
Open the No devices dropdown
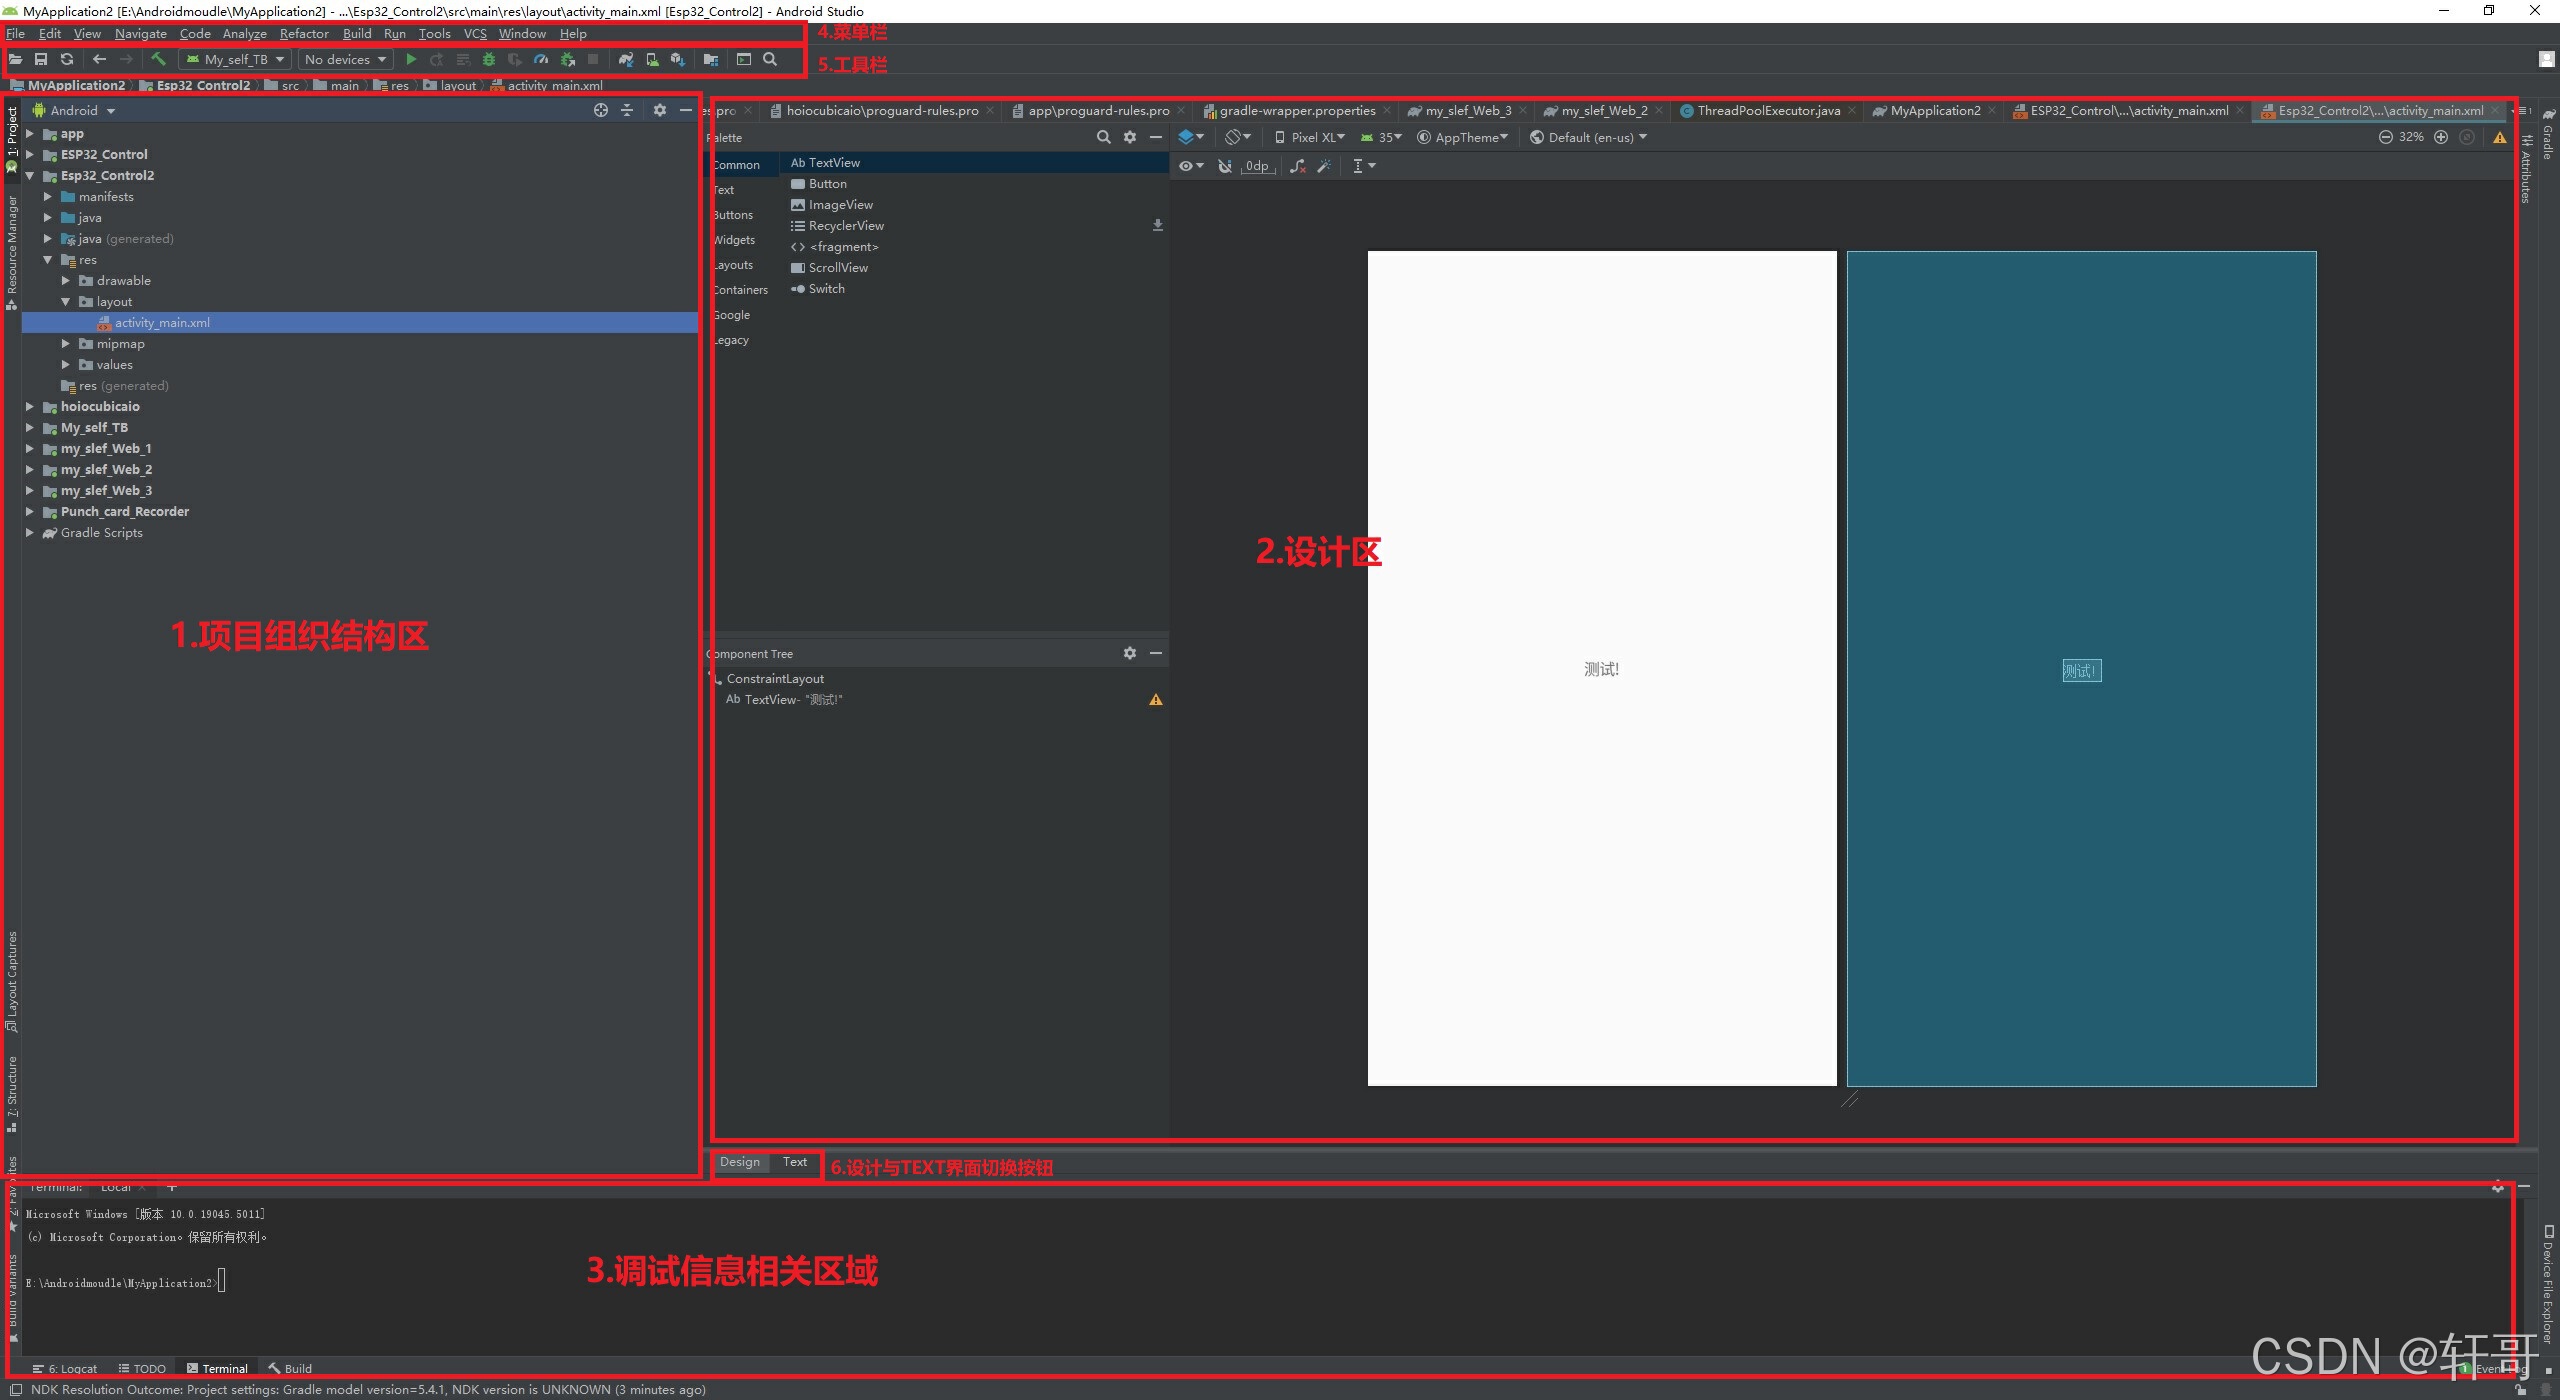tap(345, 60)
